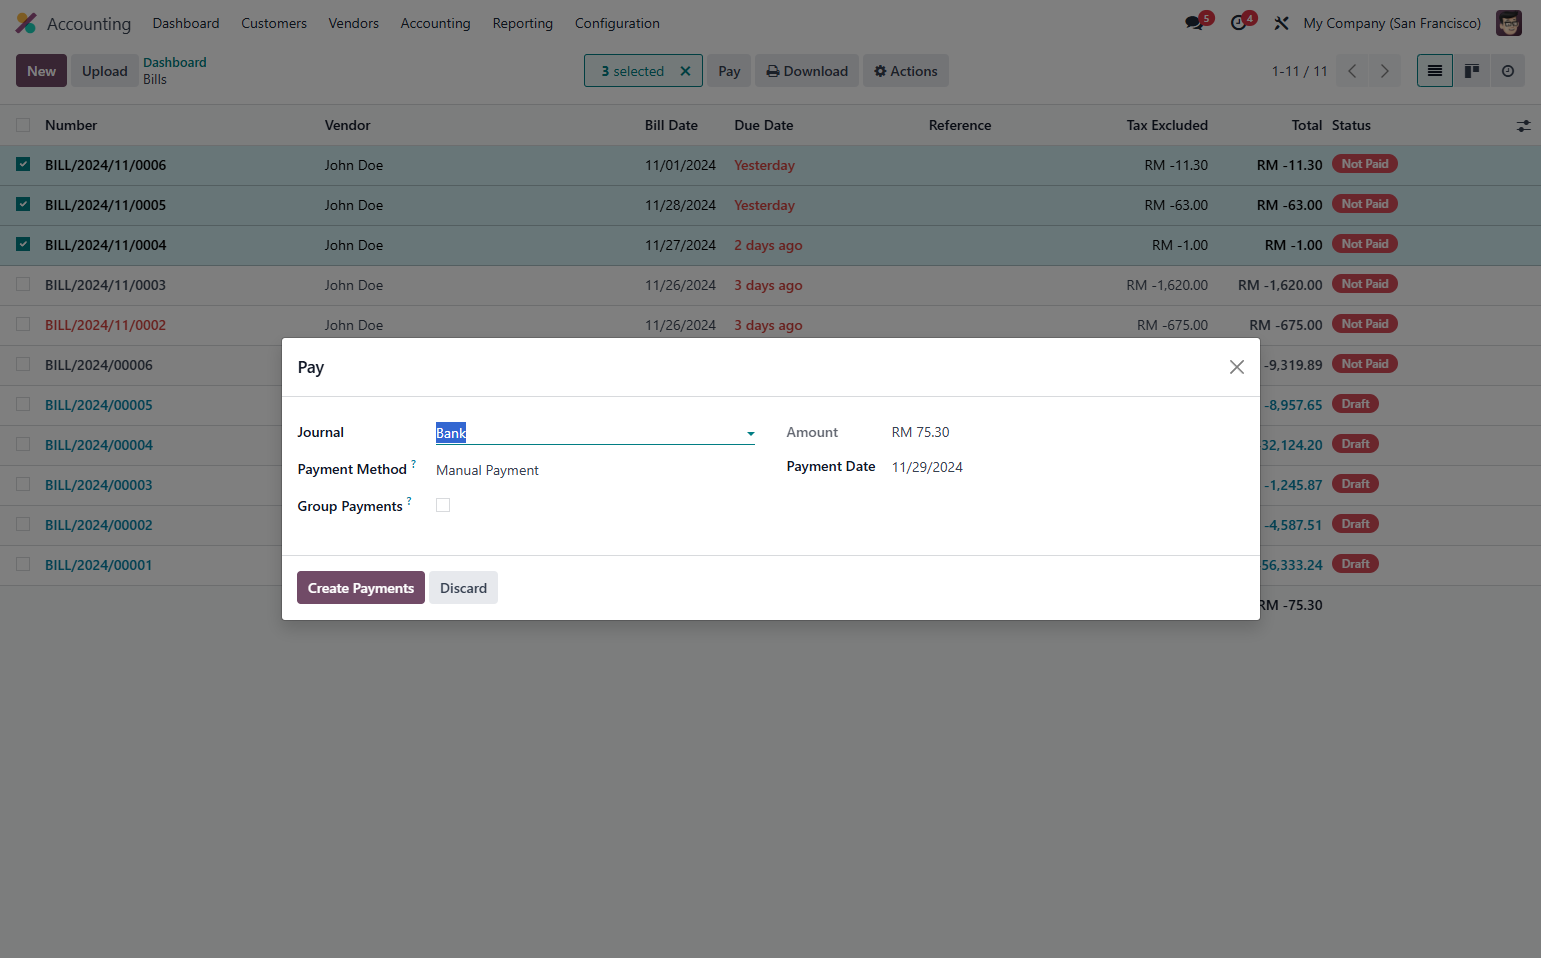Toggle the select-all header checkbox
Image resolution: width=1541 pixels, height=958 pixels.
click(23, 125)
